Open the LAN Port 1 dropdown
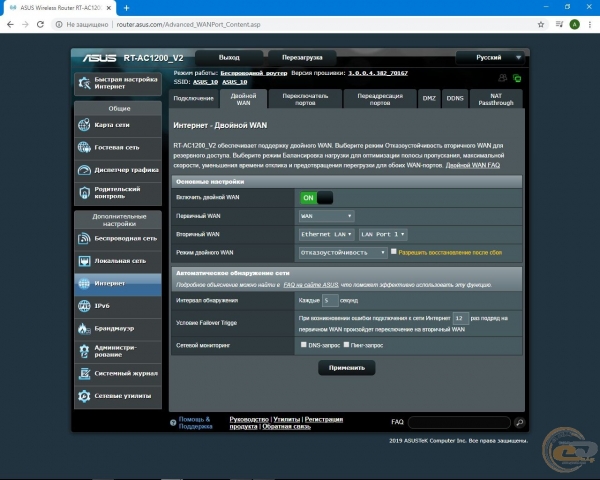The width and height of the screenshot is (600, 480). click(383, 234)
